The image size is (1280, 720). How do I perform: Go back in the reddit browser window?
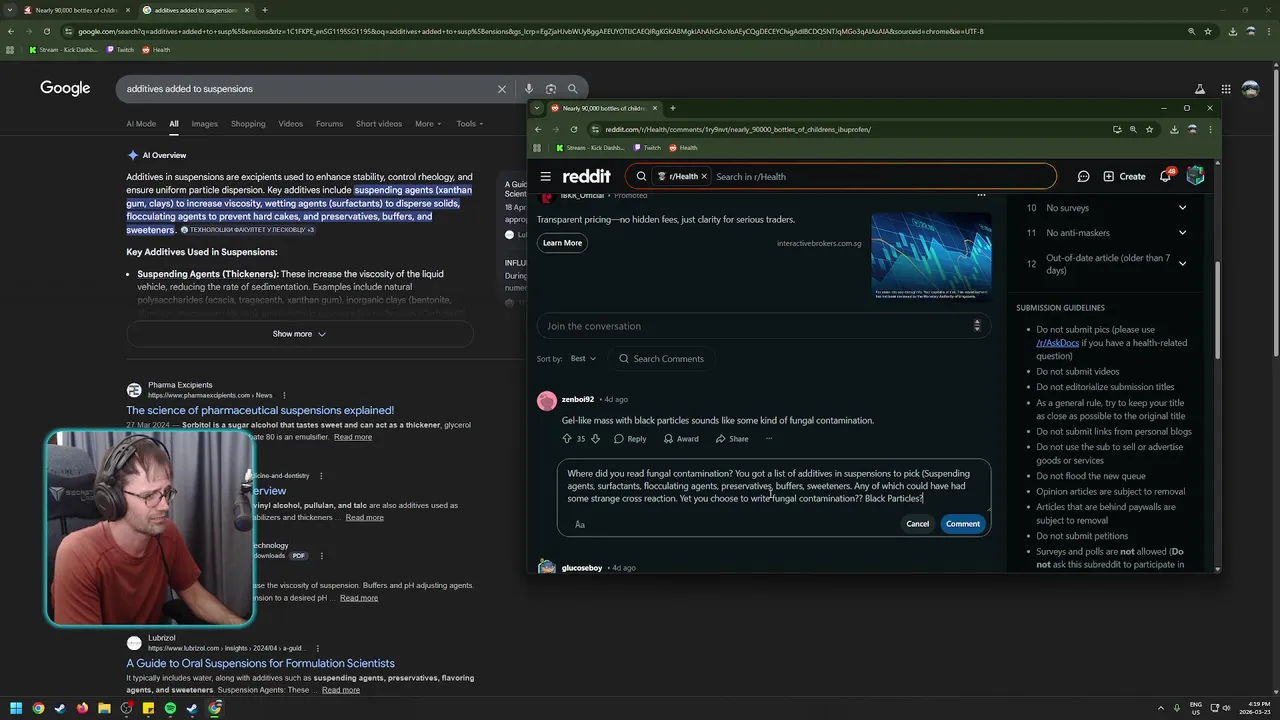537,129
